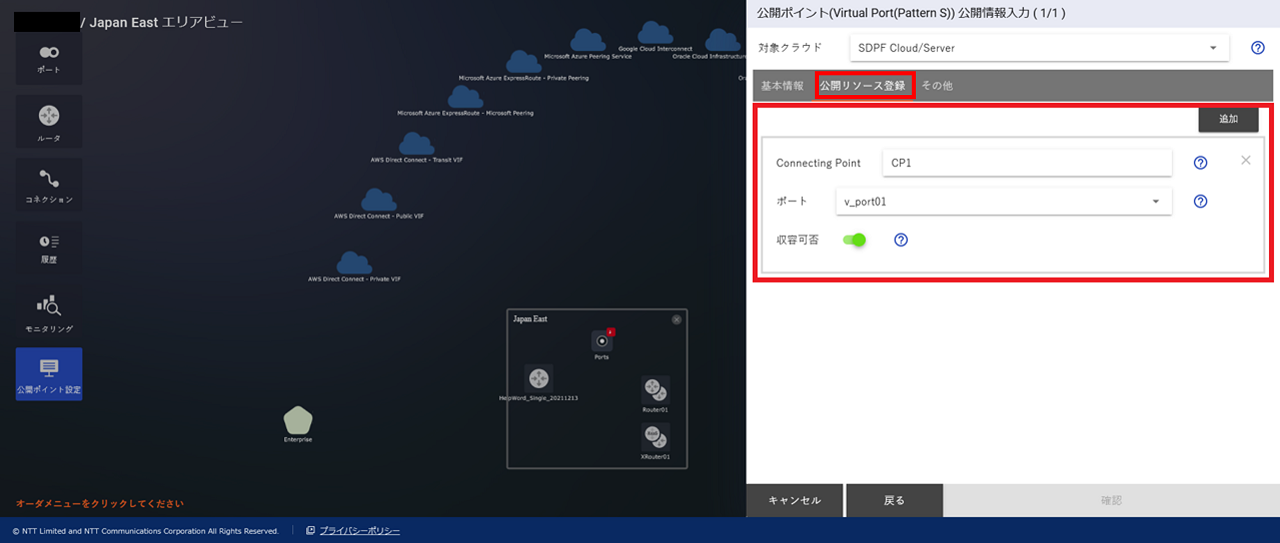The image size is (1280, 543).
Task: Select the Router01 node icon
Action: 655,390
